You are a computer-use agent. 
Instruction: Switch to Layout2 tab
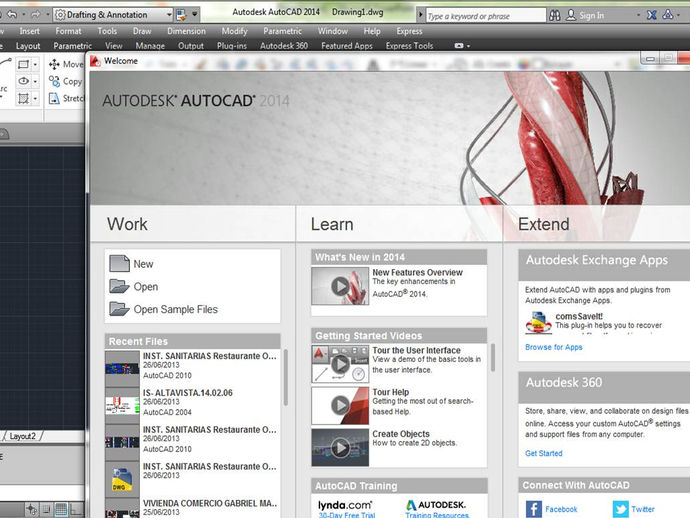pyautogui.click(x=22, y=436)
